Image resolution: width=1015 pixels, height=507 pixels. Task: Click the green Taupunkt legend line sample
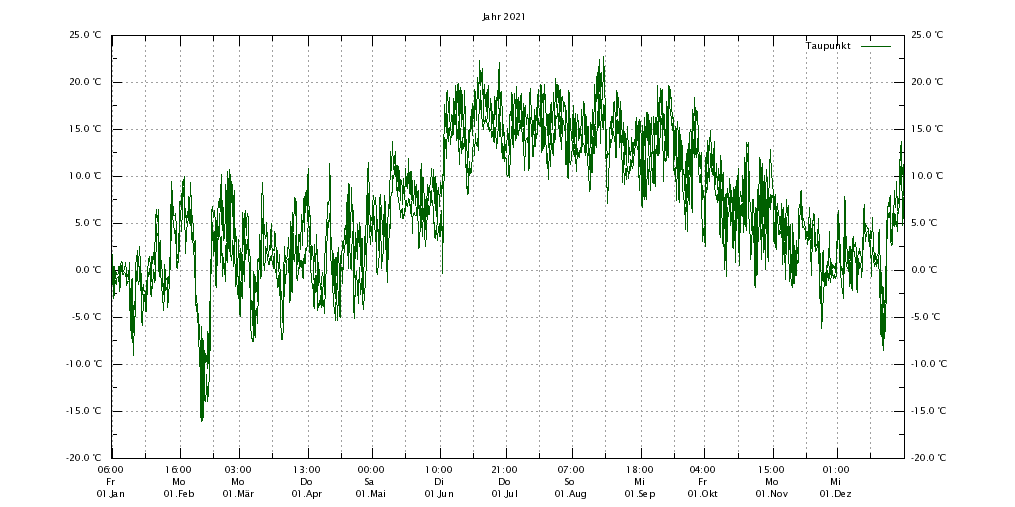click(x=875, y=46)
